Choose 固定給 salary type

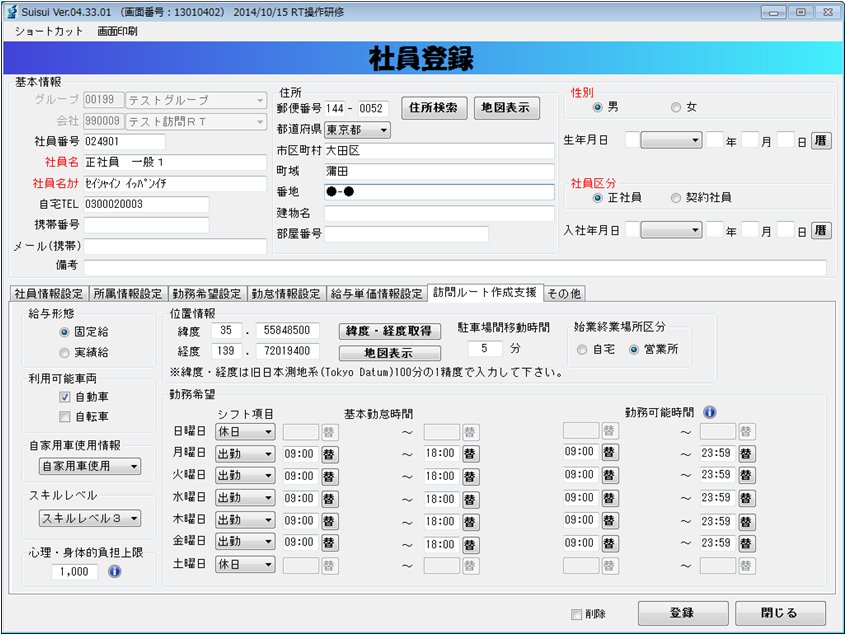[65, 332]
